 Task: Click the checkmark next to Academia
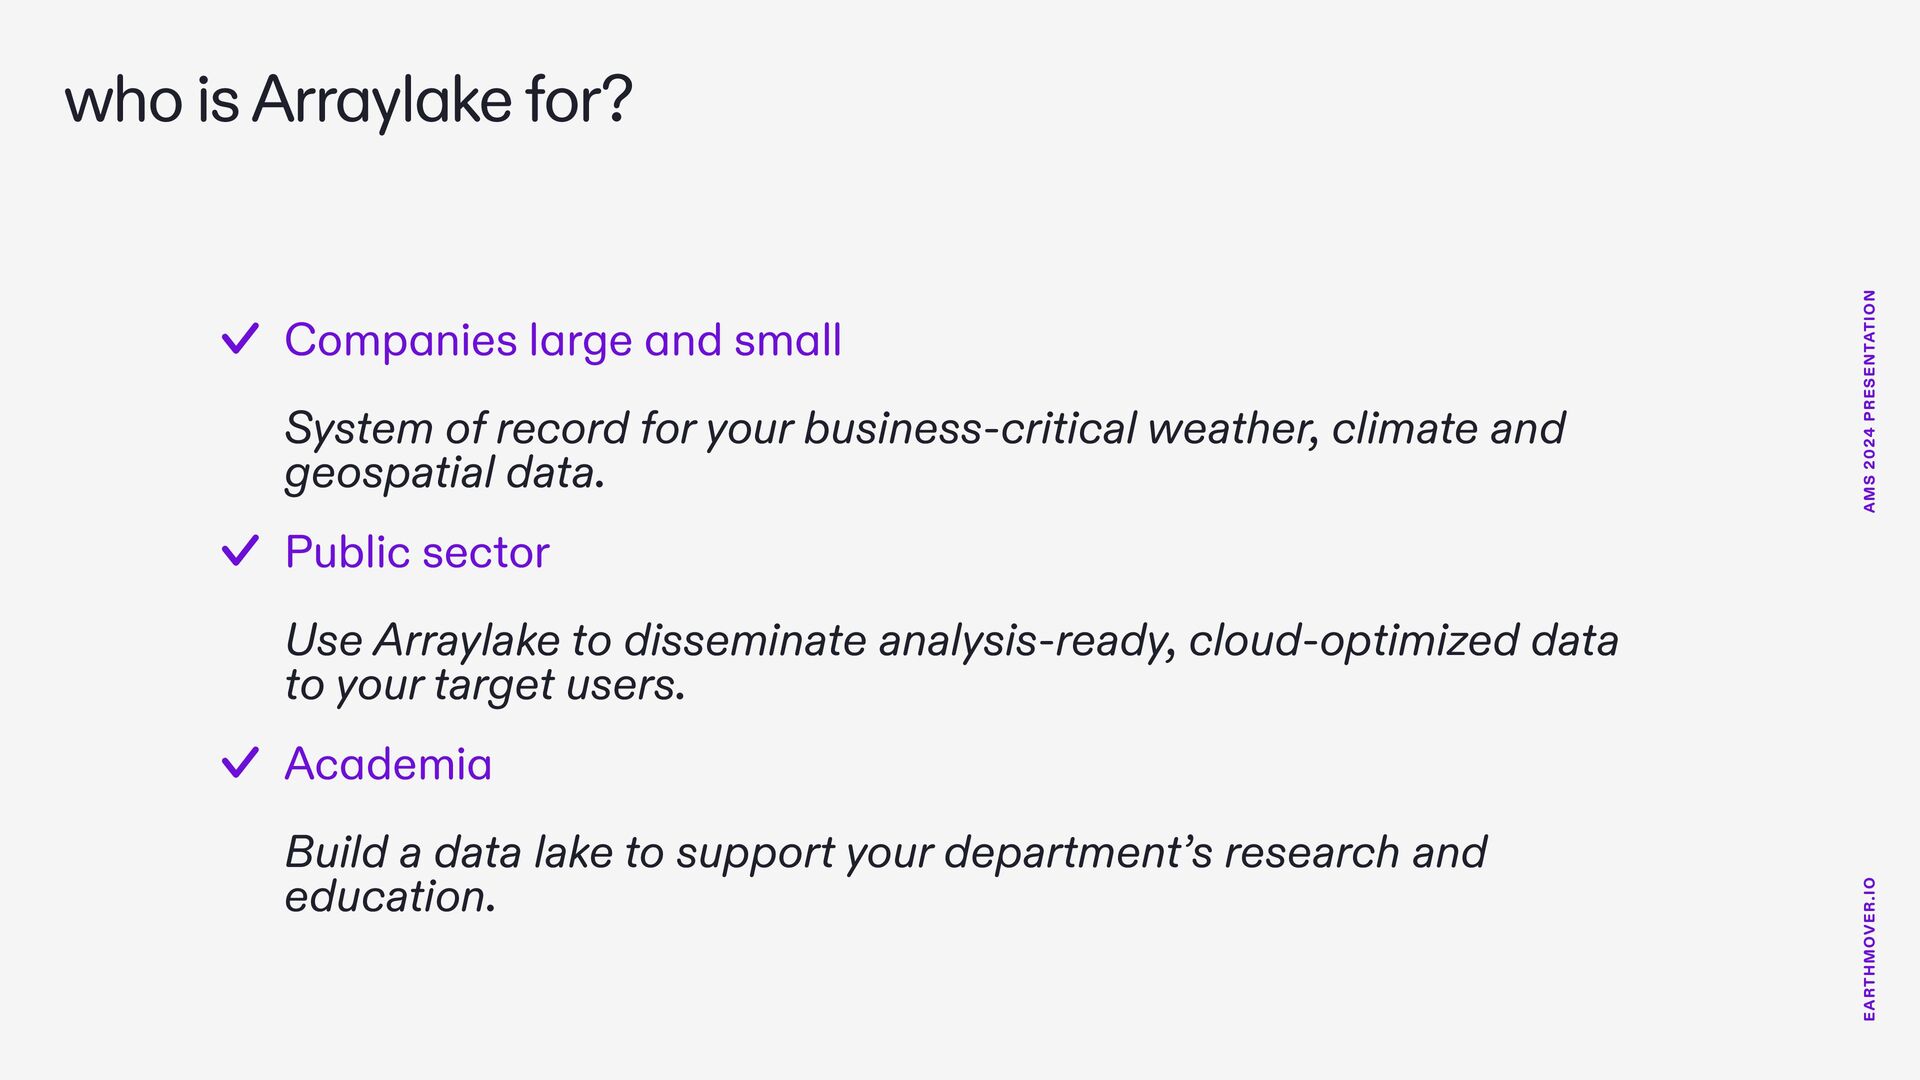(240, 762)
